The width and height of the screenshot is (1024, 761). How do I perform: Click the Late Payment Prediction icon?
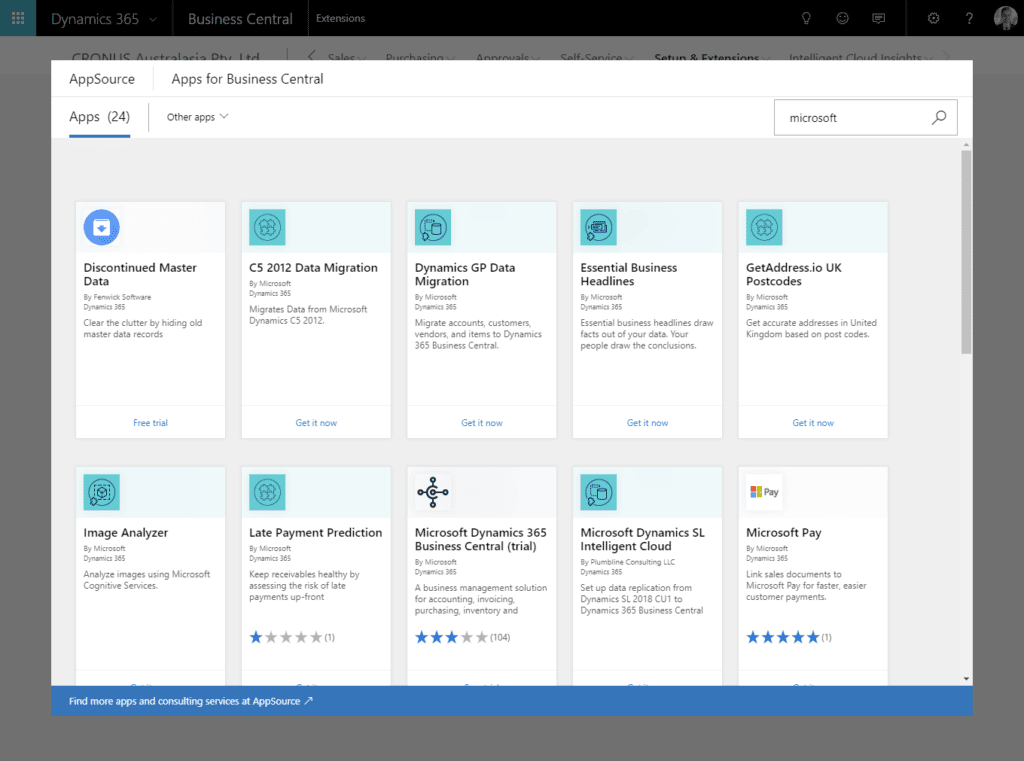point(267,492)
